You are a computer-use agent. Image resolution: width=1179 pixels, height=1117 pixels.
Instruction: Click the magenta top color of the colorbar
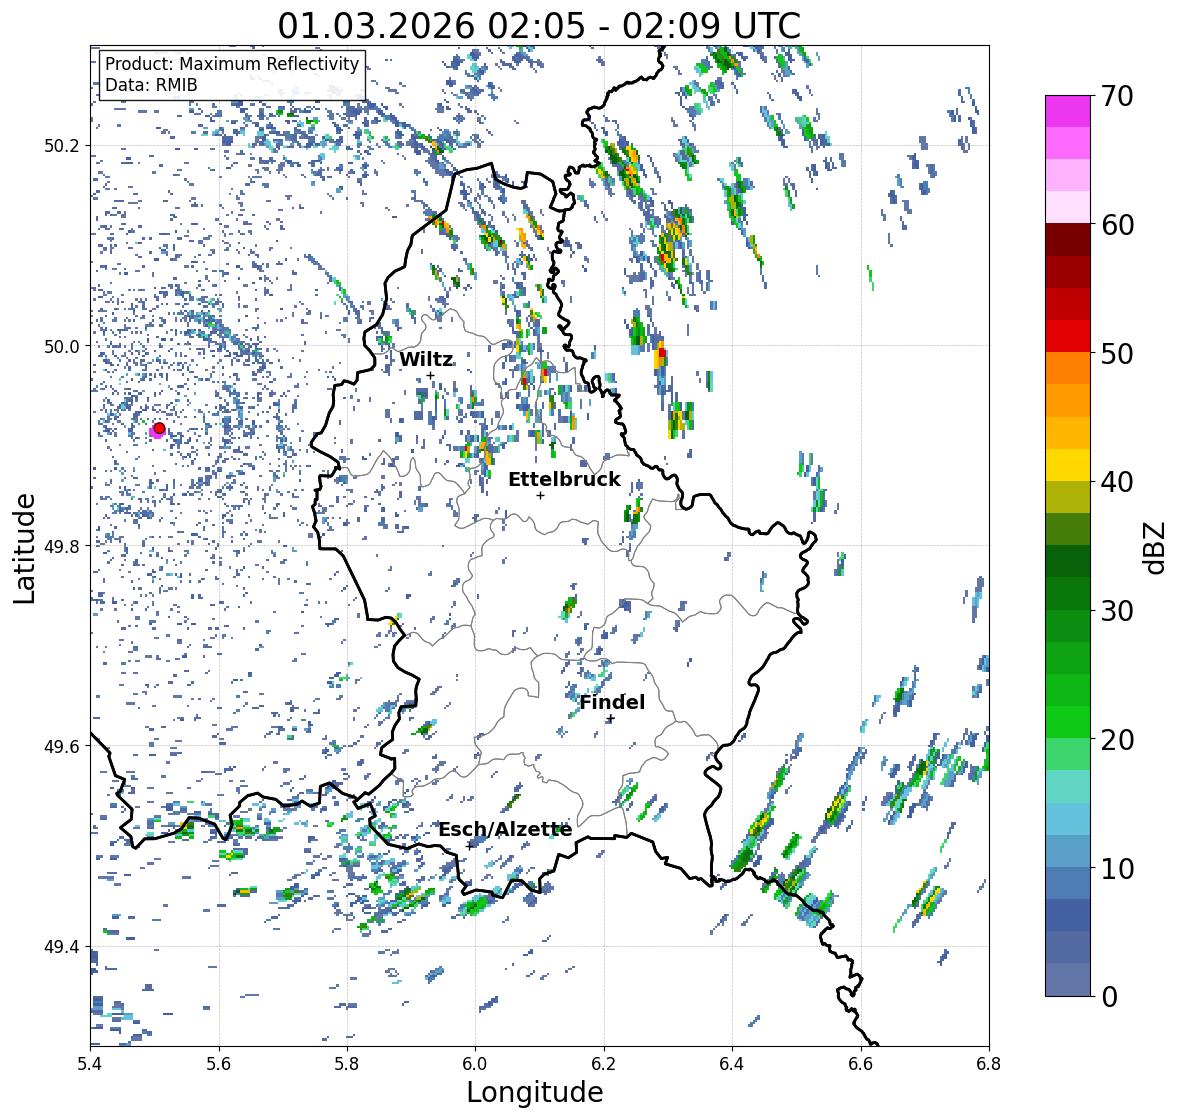[x=1068, y=111]
